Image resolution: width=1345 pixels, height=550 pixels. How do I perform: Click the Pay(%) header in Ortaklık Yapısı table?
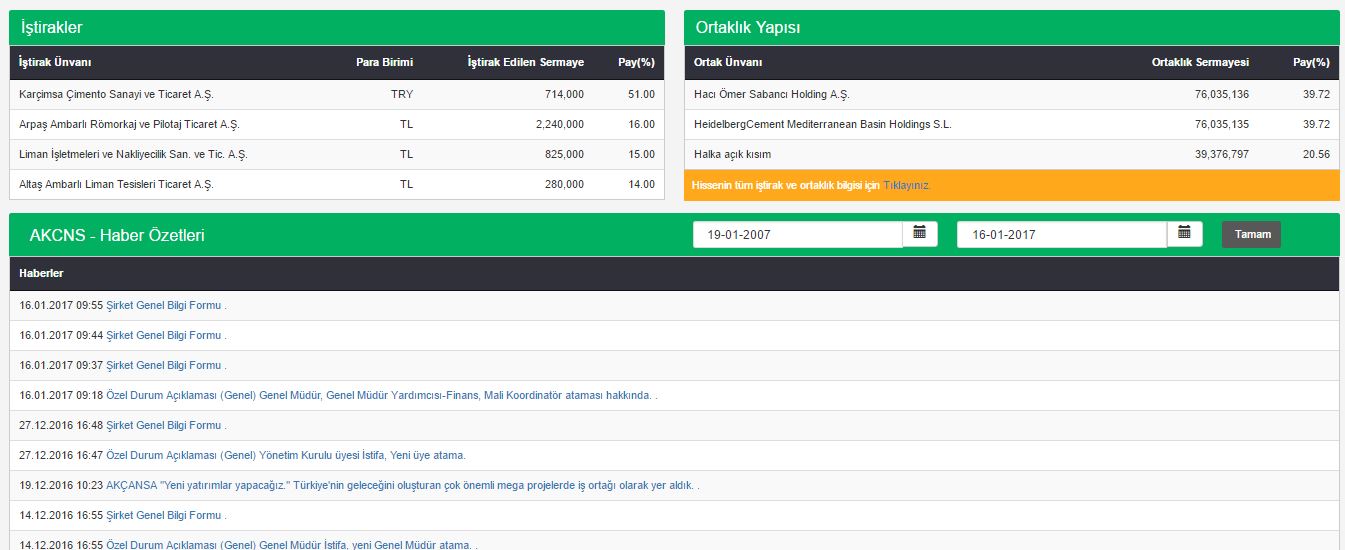[1311, 62]
